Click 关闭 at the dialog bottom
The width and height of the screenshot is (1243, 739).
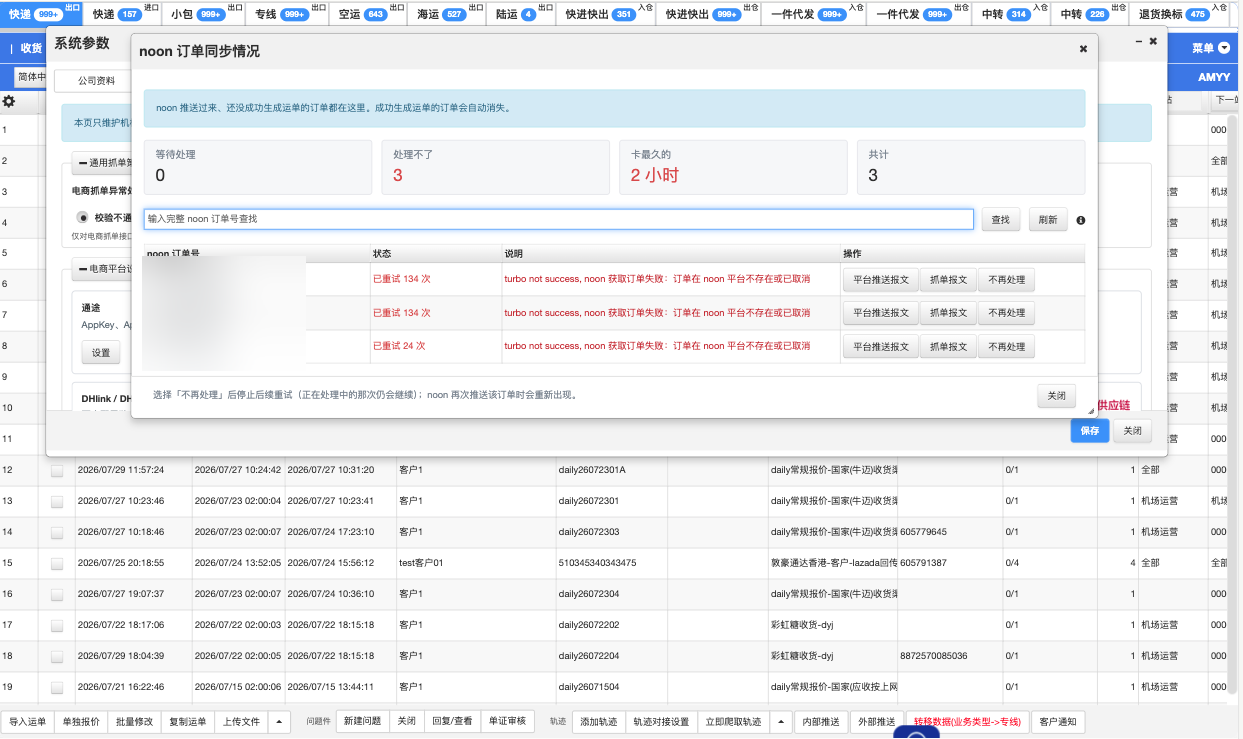[1057, 396]
